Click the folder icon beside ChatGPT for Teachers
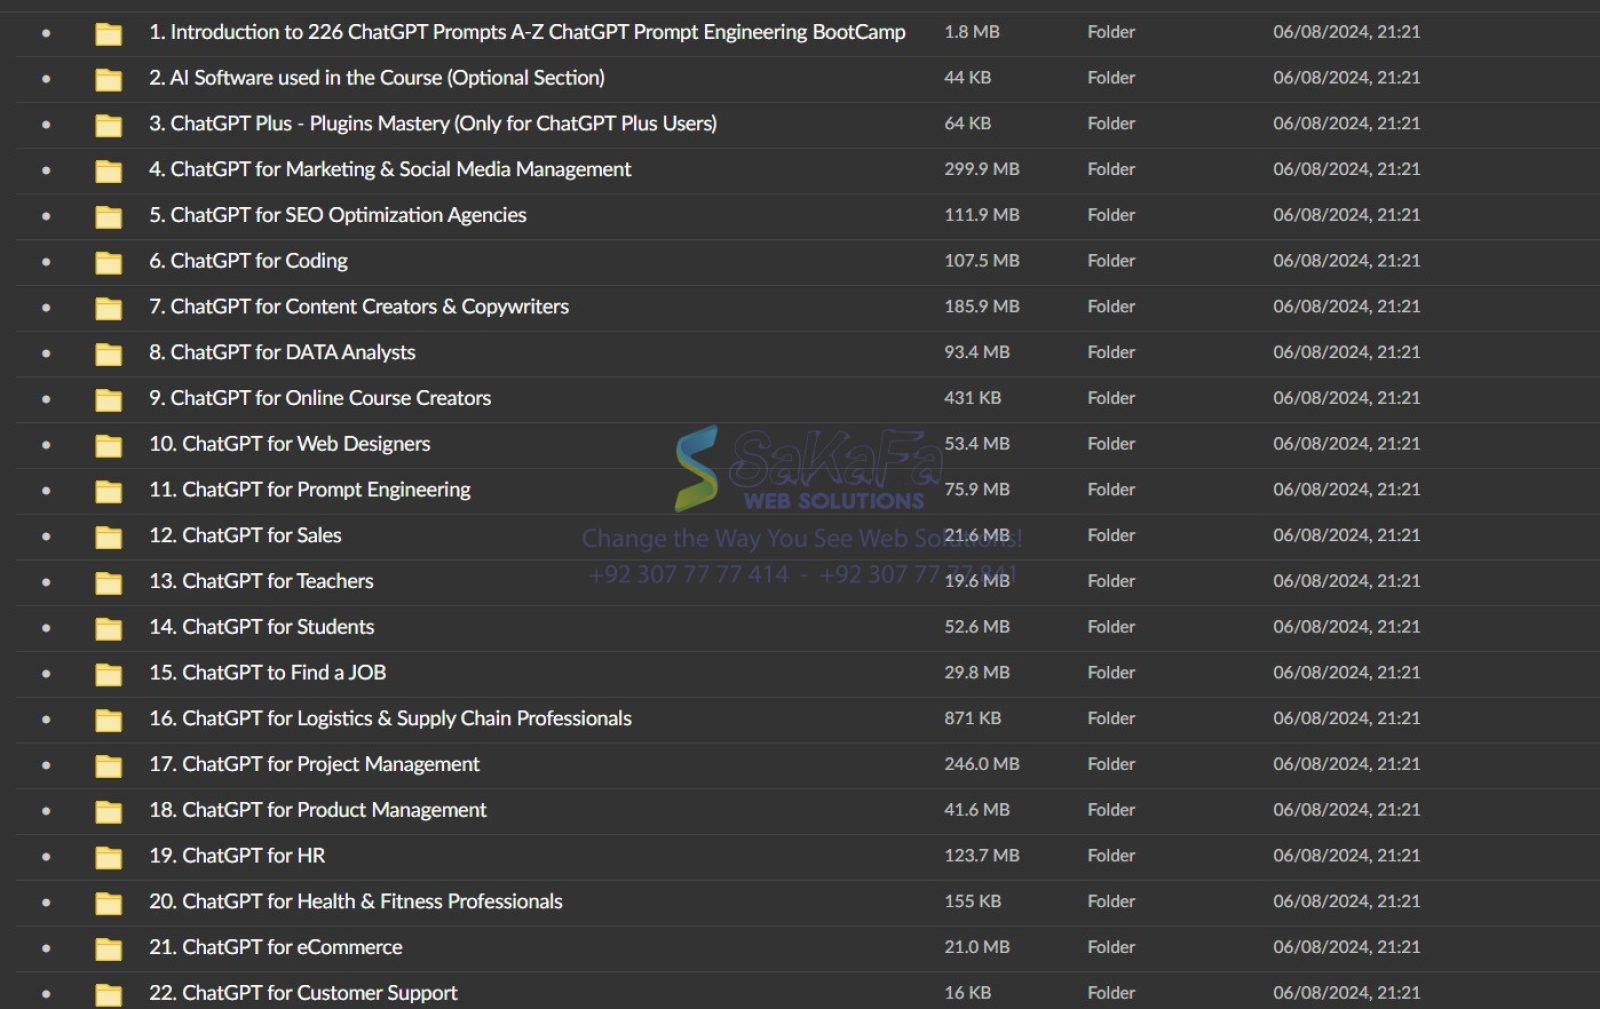 107,581
